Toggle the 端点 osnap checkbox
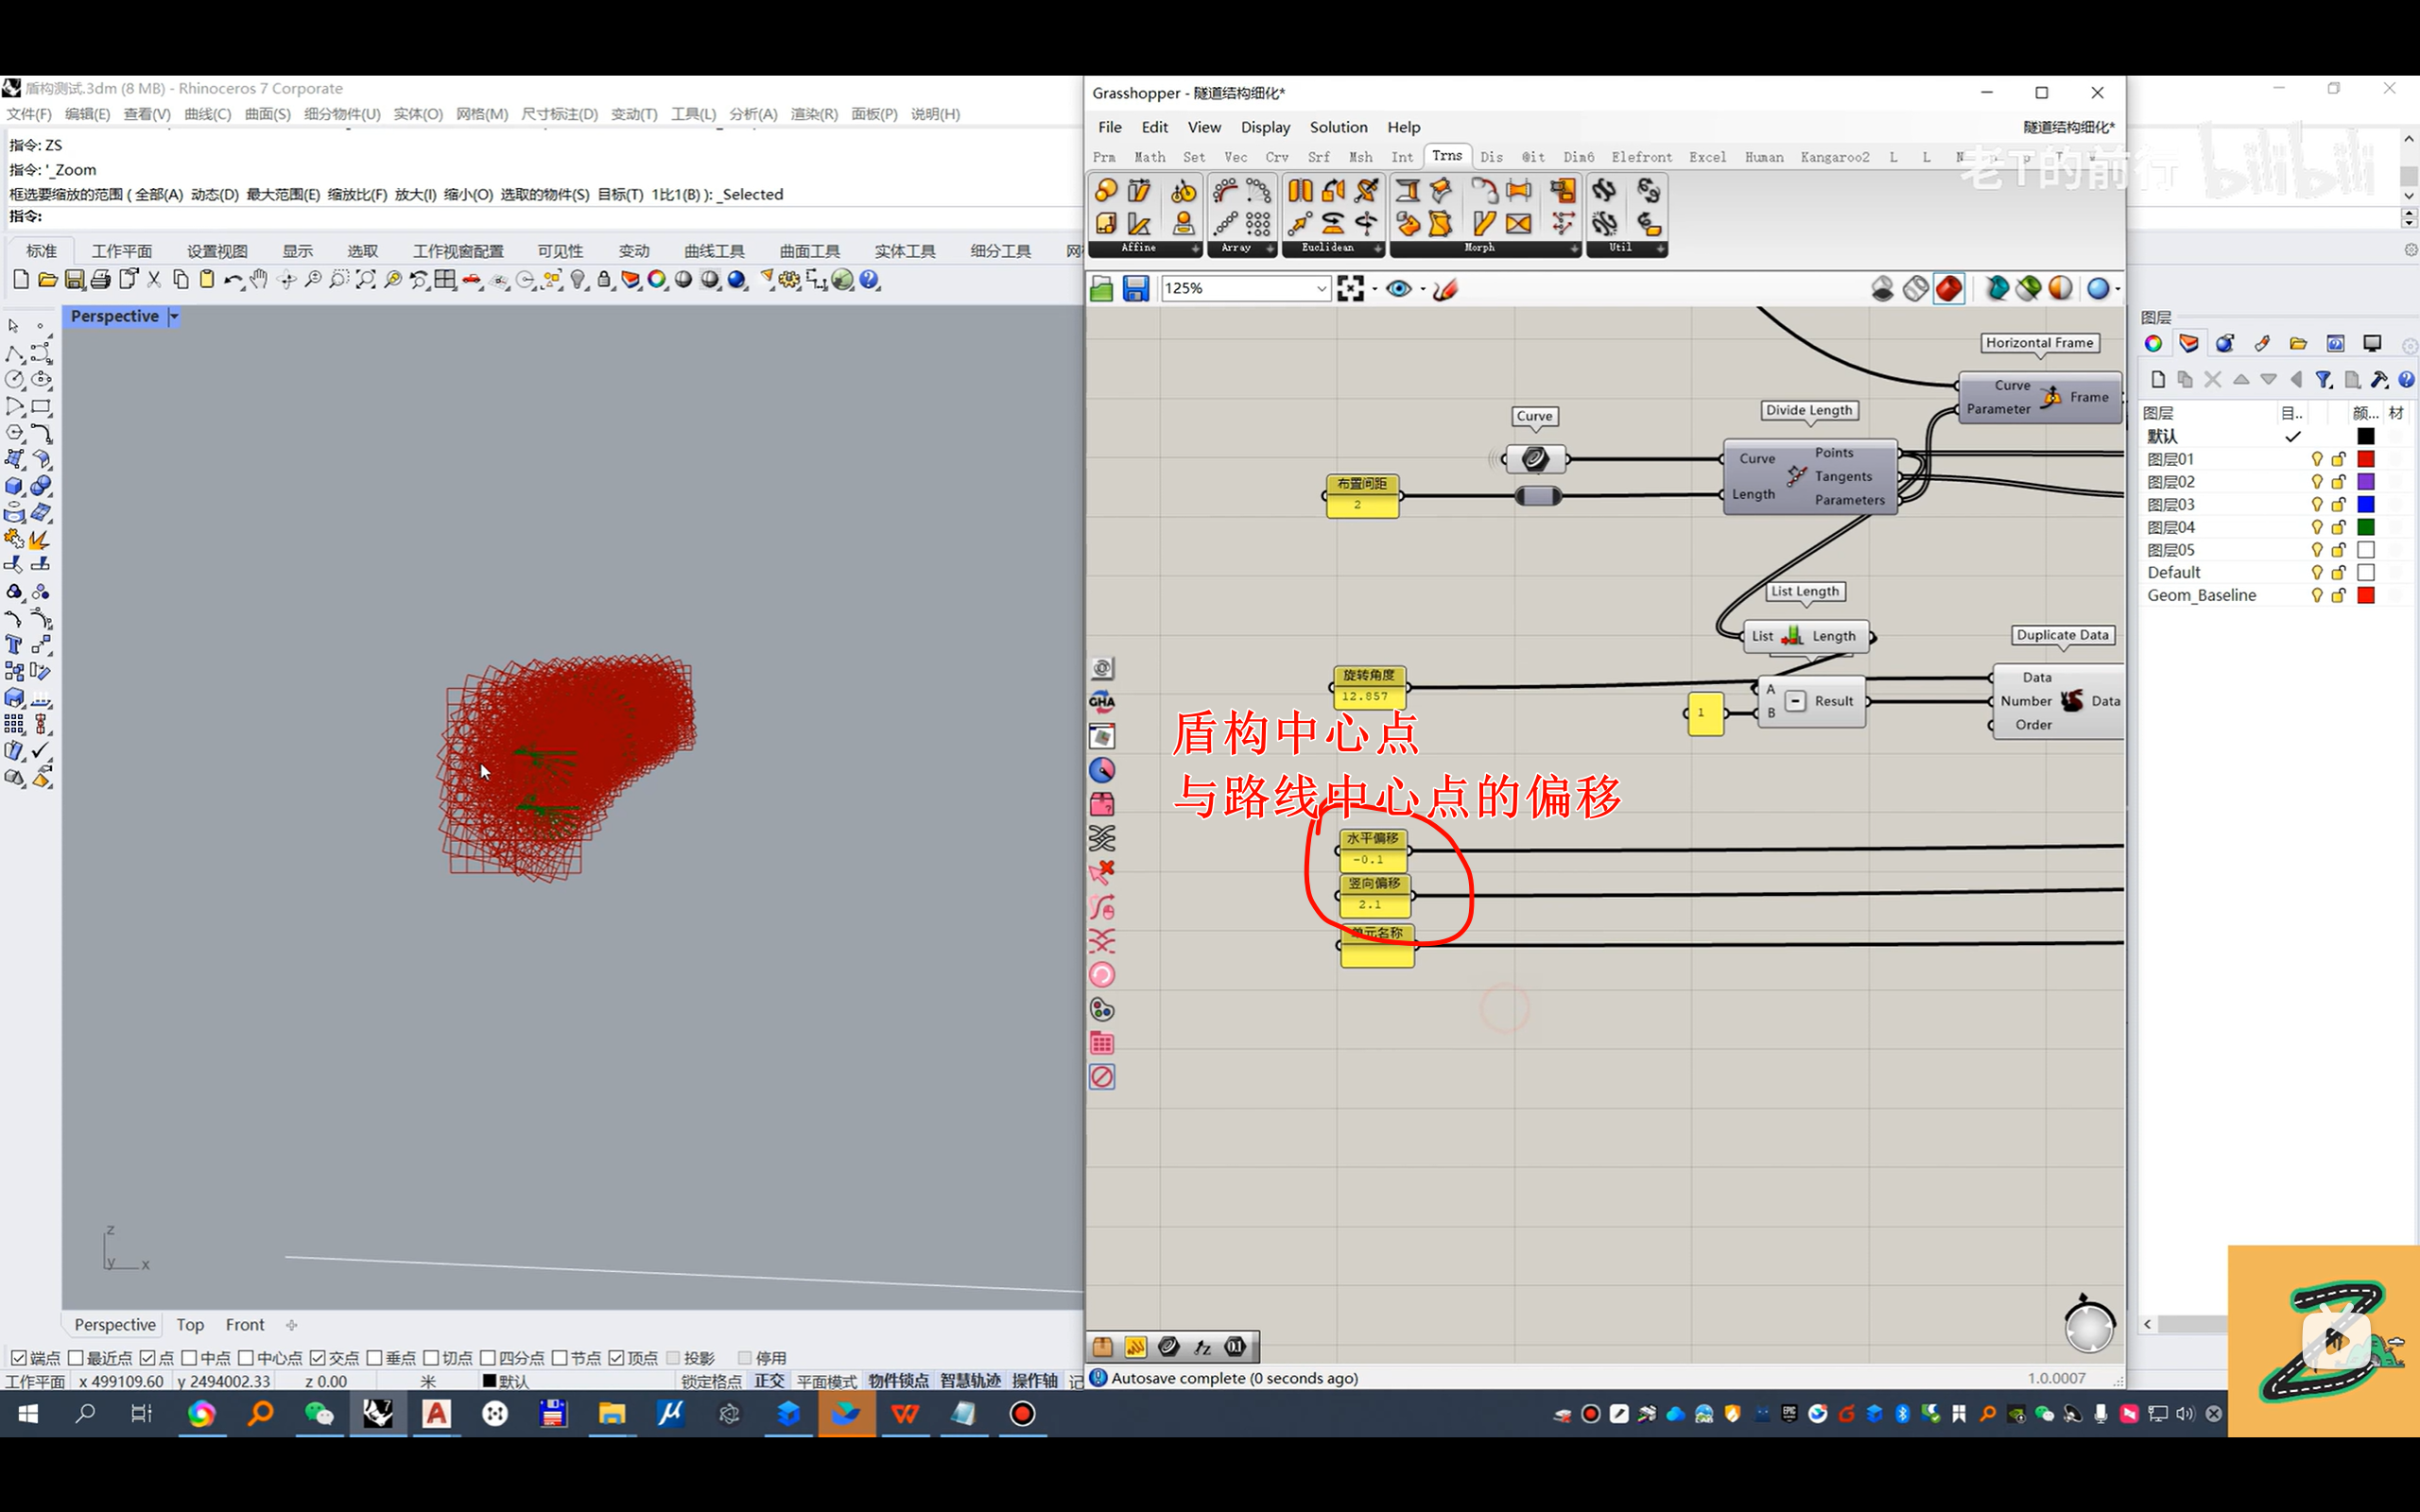Image resolution: width=2420 pixels, height=1512 pixels. 18,1357
